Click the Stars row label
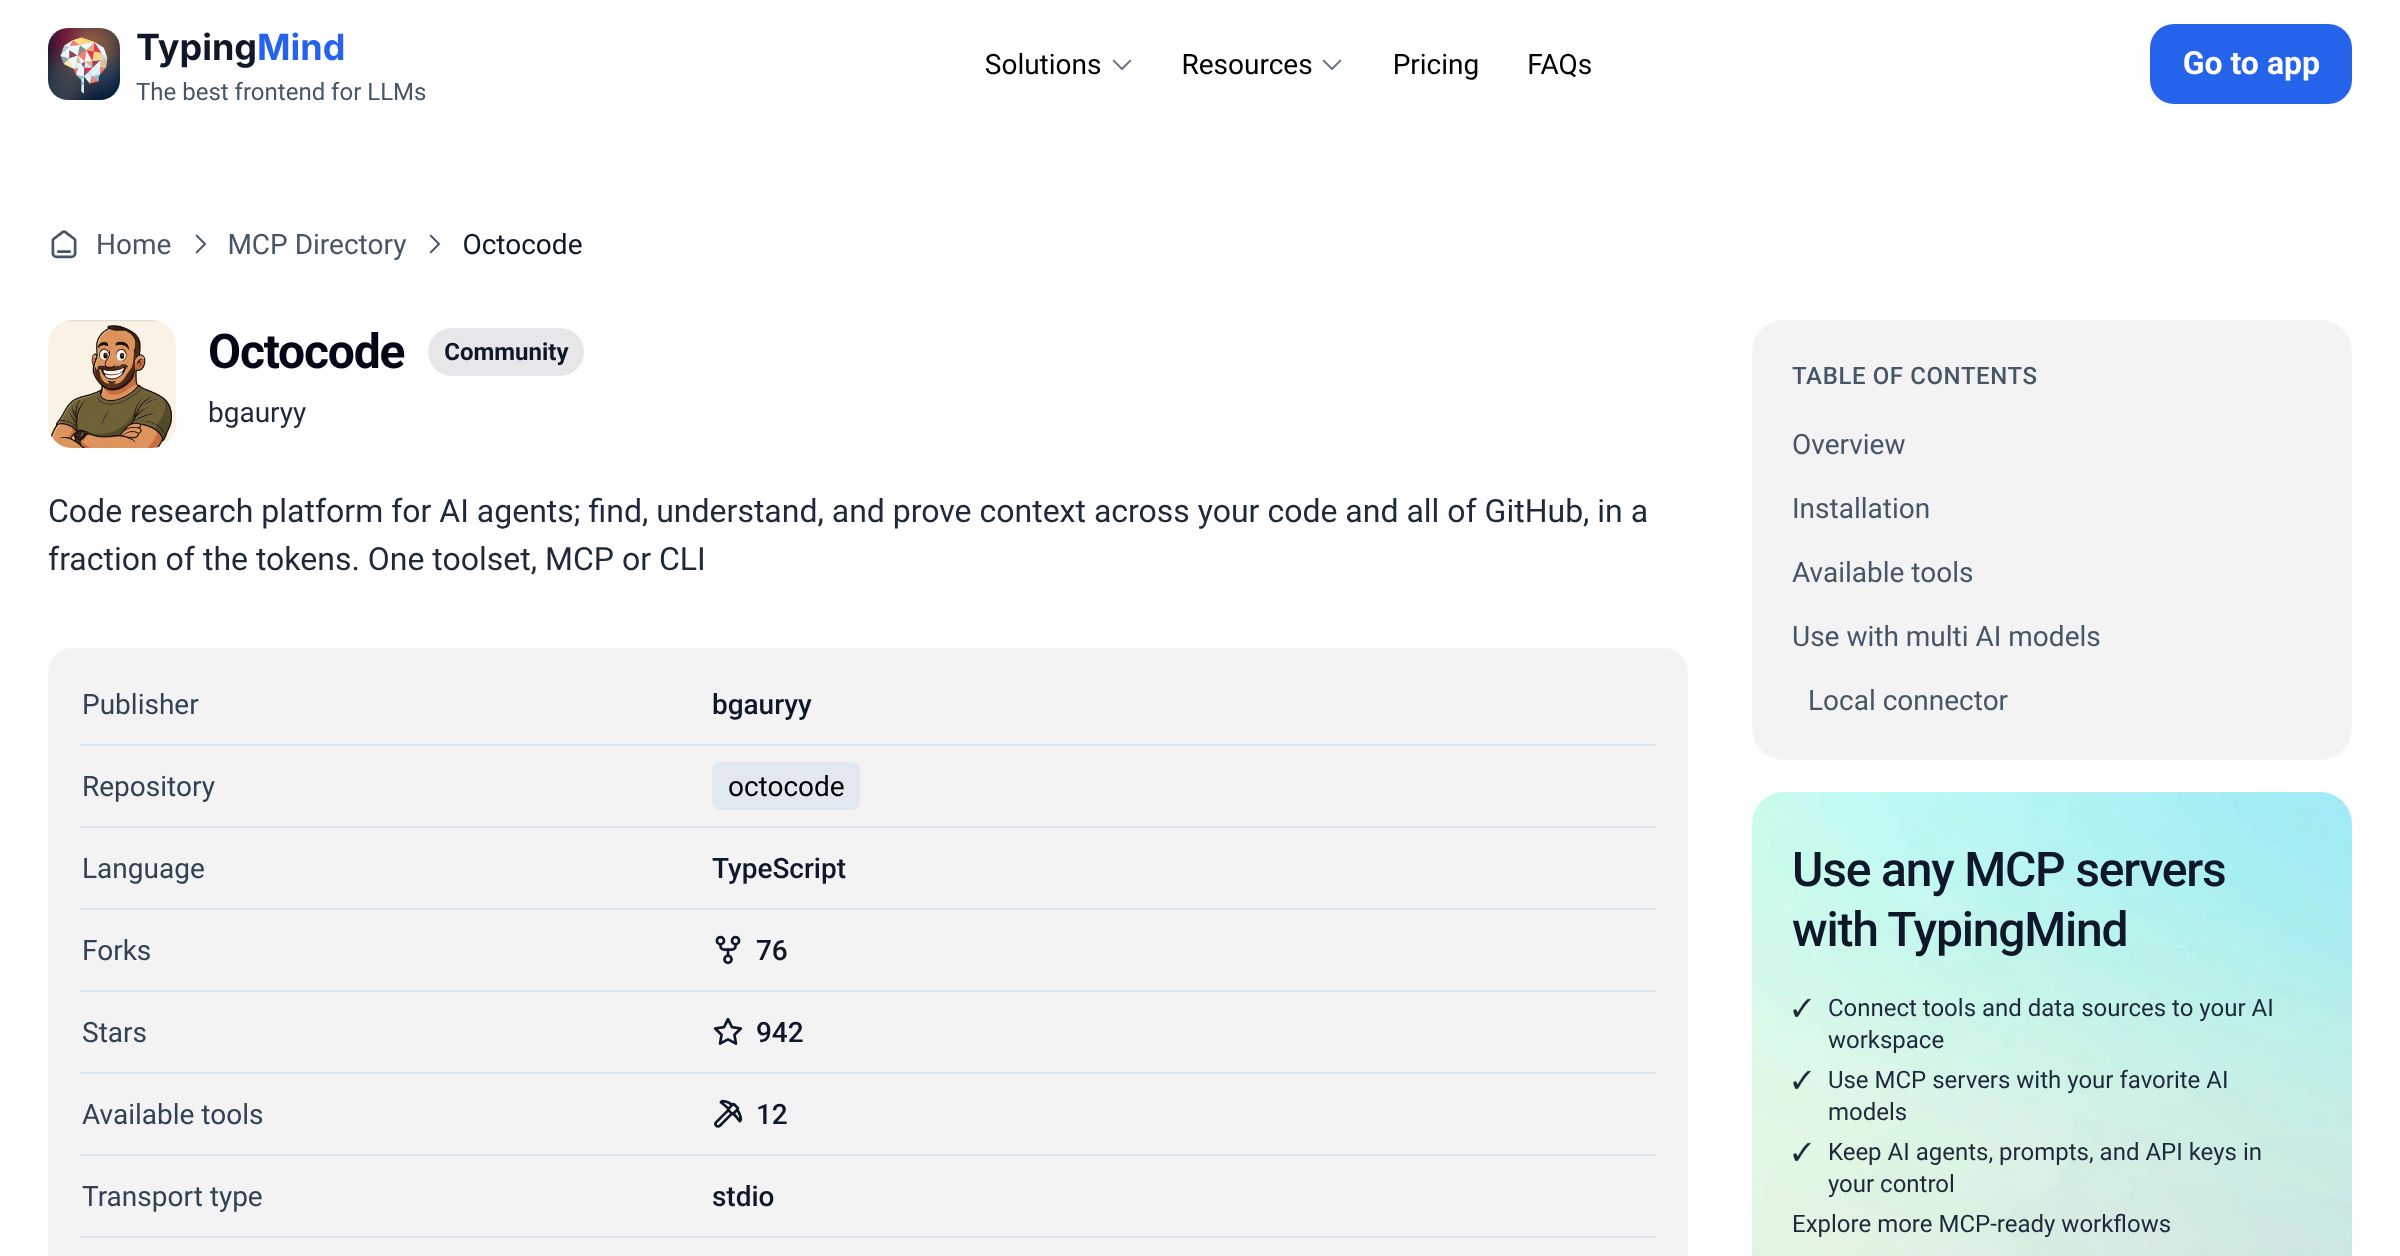The height and width of the screenshot is (1256, 2400). [114, 1032]
